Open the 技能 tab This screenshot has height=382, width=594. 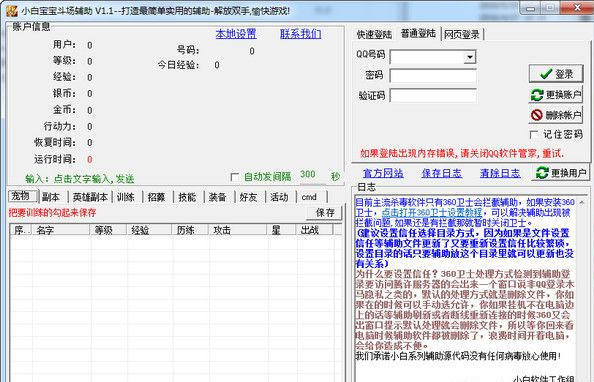(187, 197)
